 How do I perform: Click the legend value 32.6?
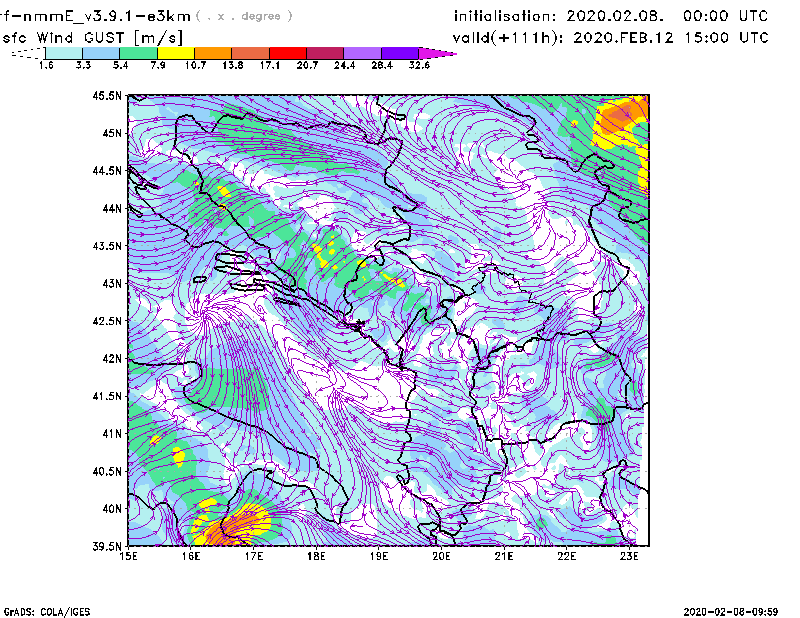pyautogui.click(x=419, y=65)
